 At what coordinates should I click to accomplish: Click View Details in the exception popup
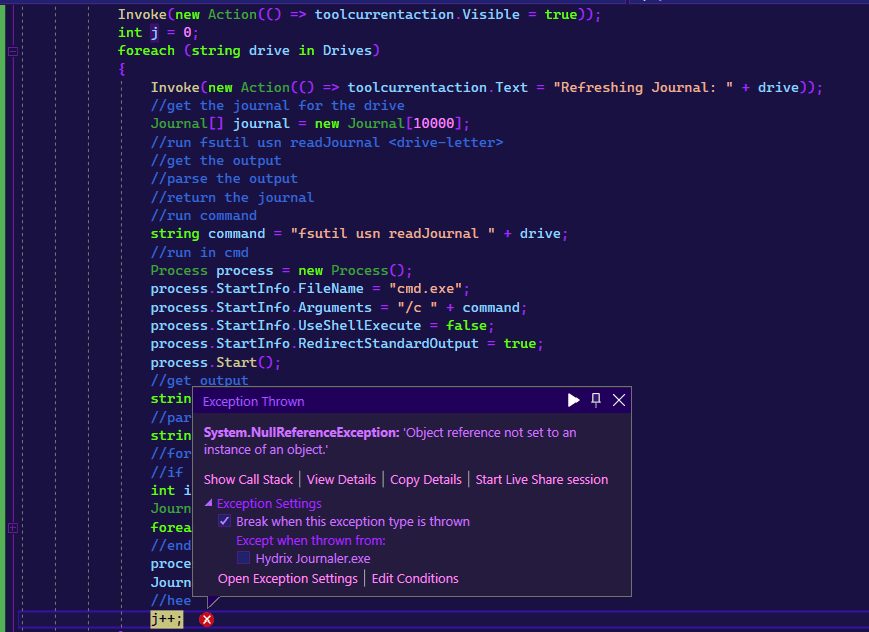coord(341,479)
